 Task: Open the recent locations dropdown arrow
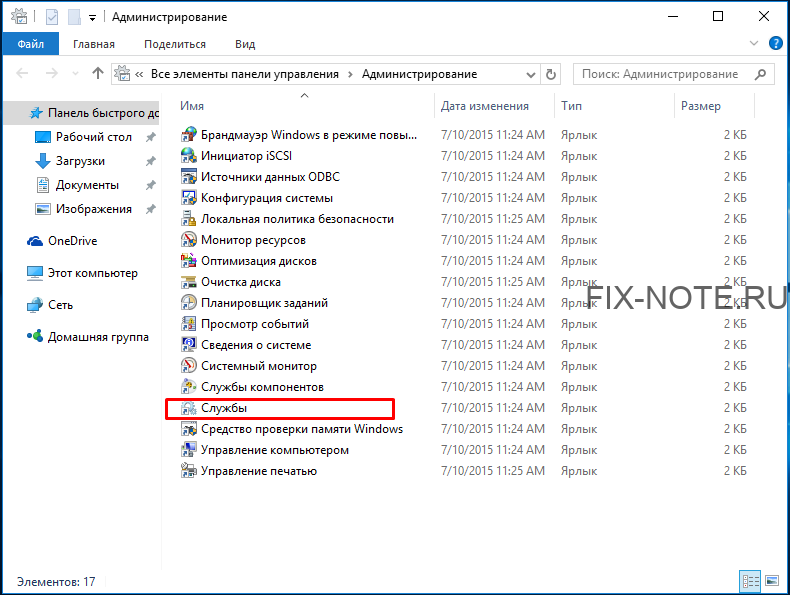point(76,74)
